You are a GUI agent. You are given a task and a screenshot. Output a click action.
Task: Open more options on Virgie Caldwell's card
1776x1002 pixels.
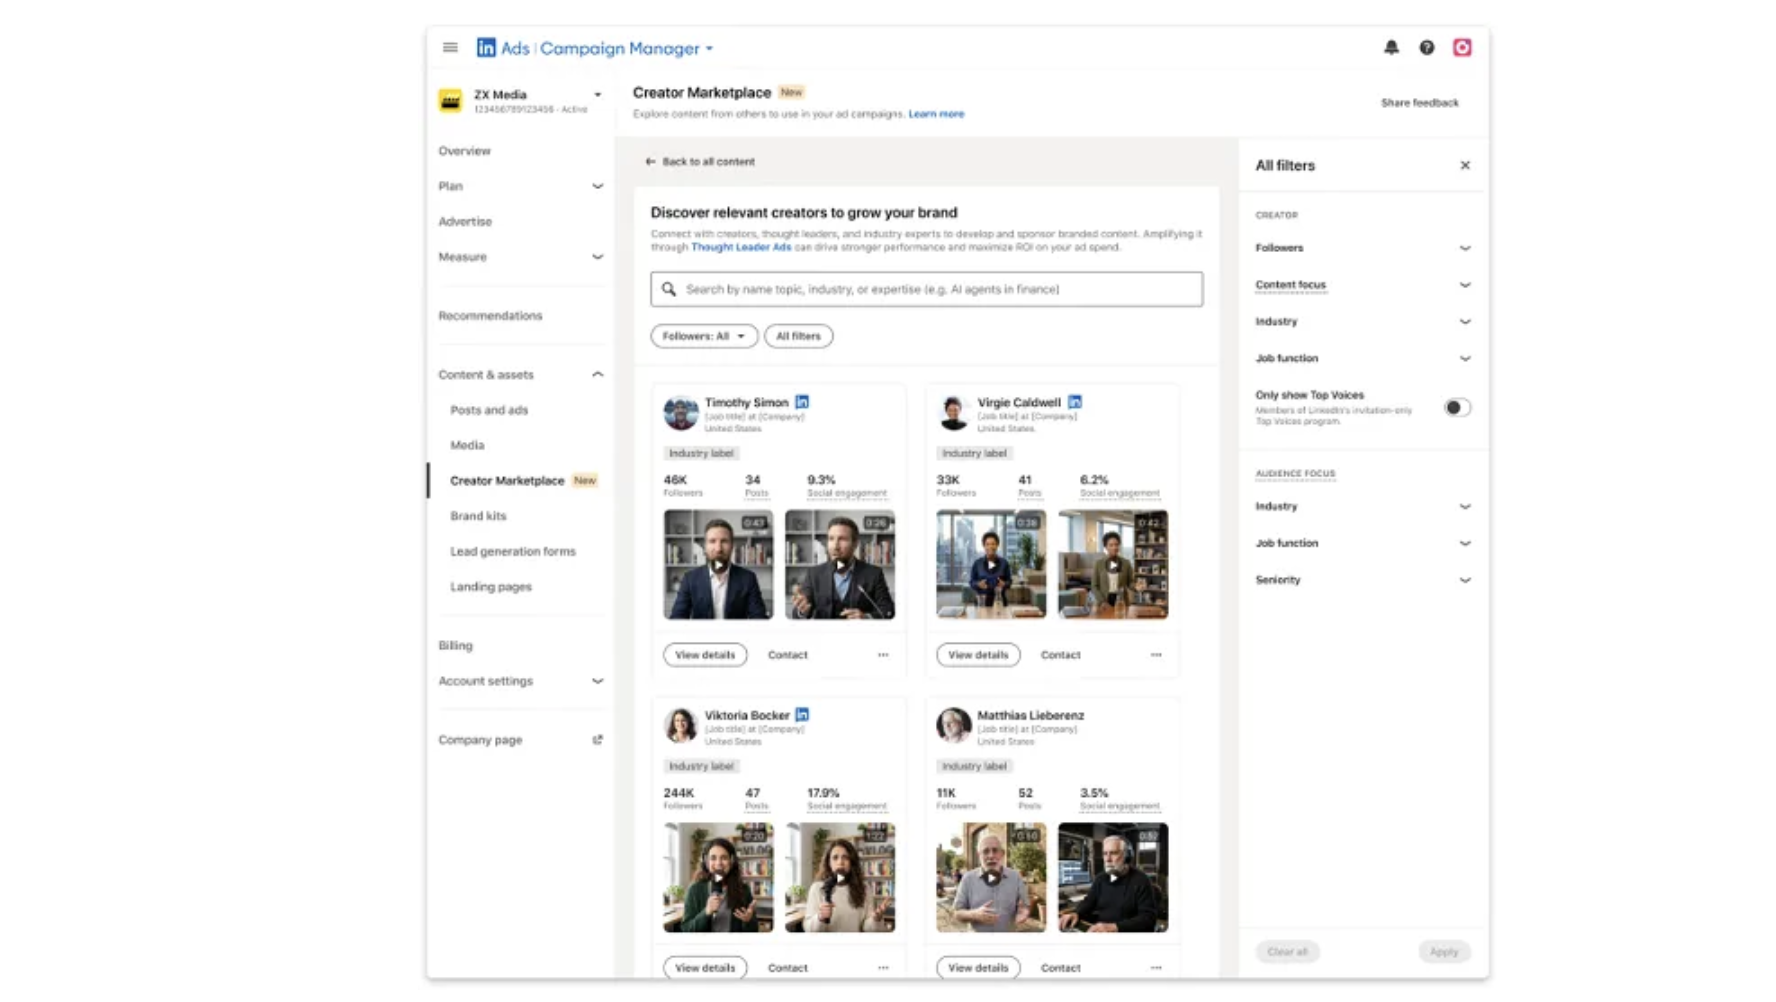point(1156,655)
